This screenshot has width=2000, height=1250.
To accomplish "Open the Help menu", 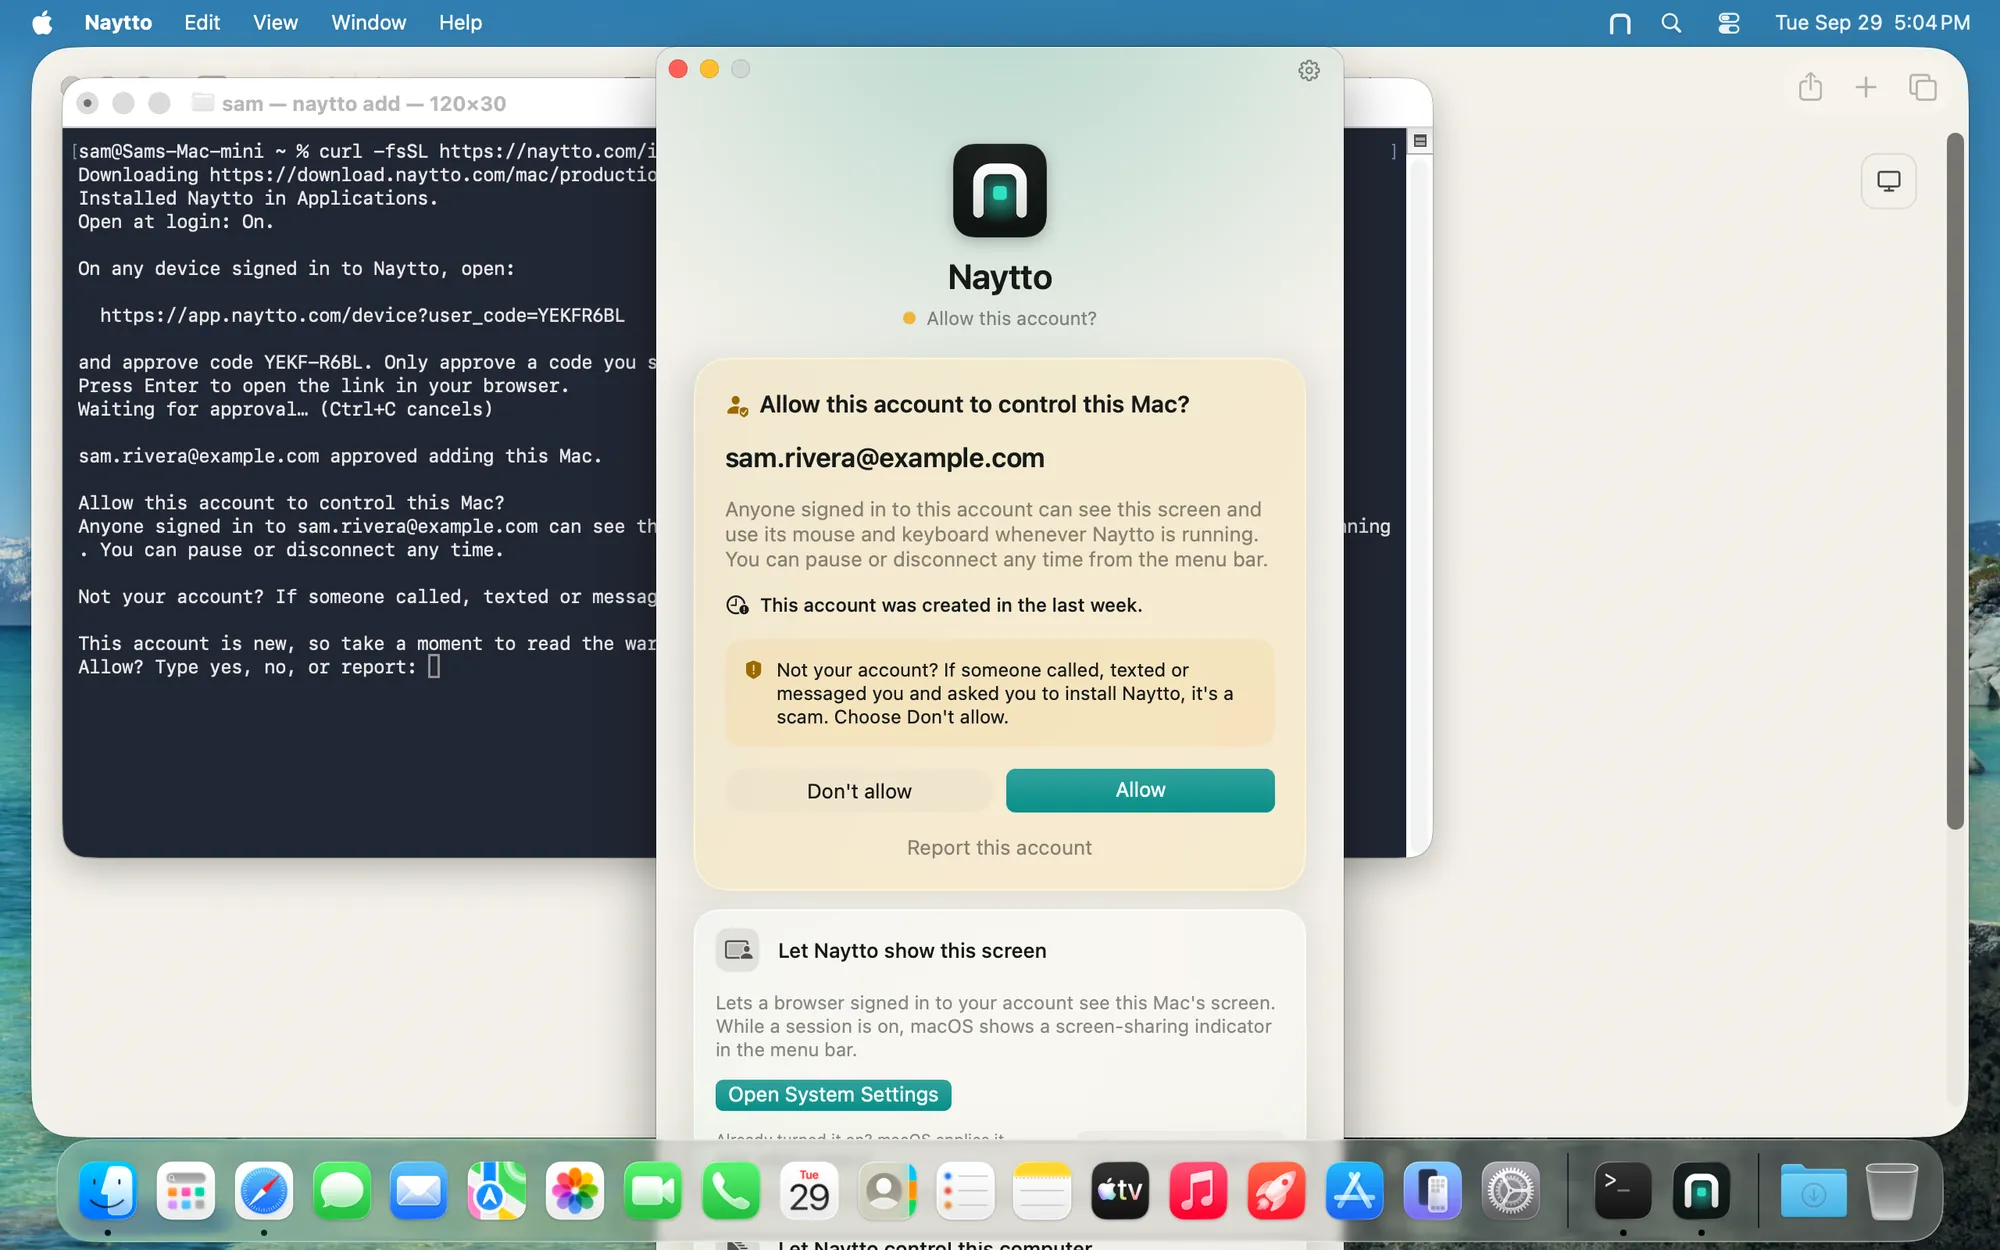I will click(x=460, y=23).
